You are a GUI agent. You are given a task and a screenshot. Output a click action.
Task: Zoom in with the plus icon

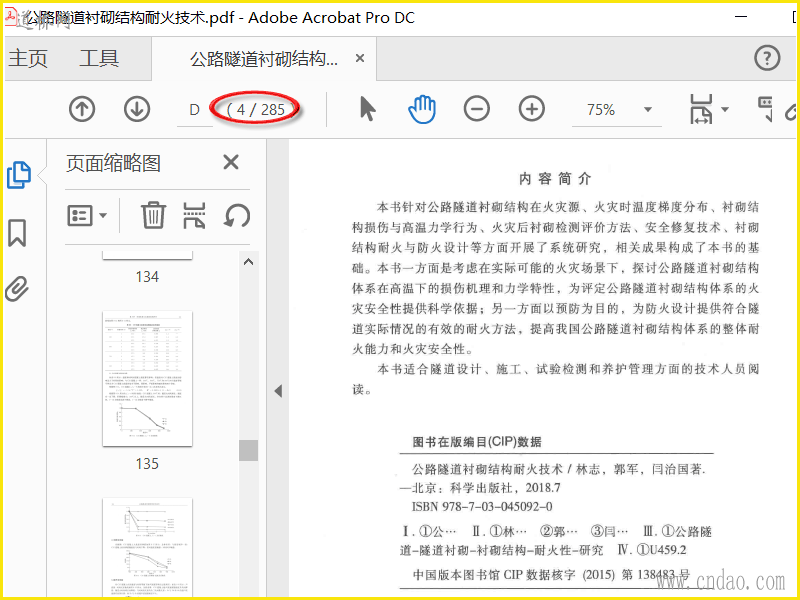(x=532, y=109)
